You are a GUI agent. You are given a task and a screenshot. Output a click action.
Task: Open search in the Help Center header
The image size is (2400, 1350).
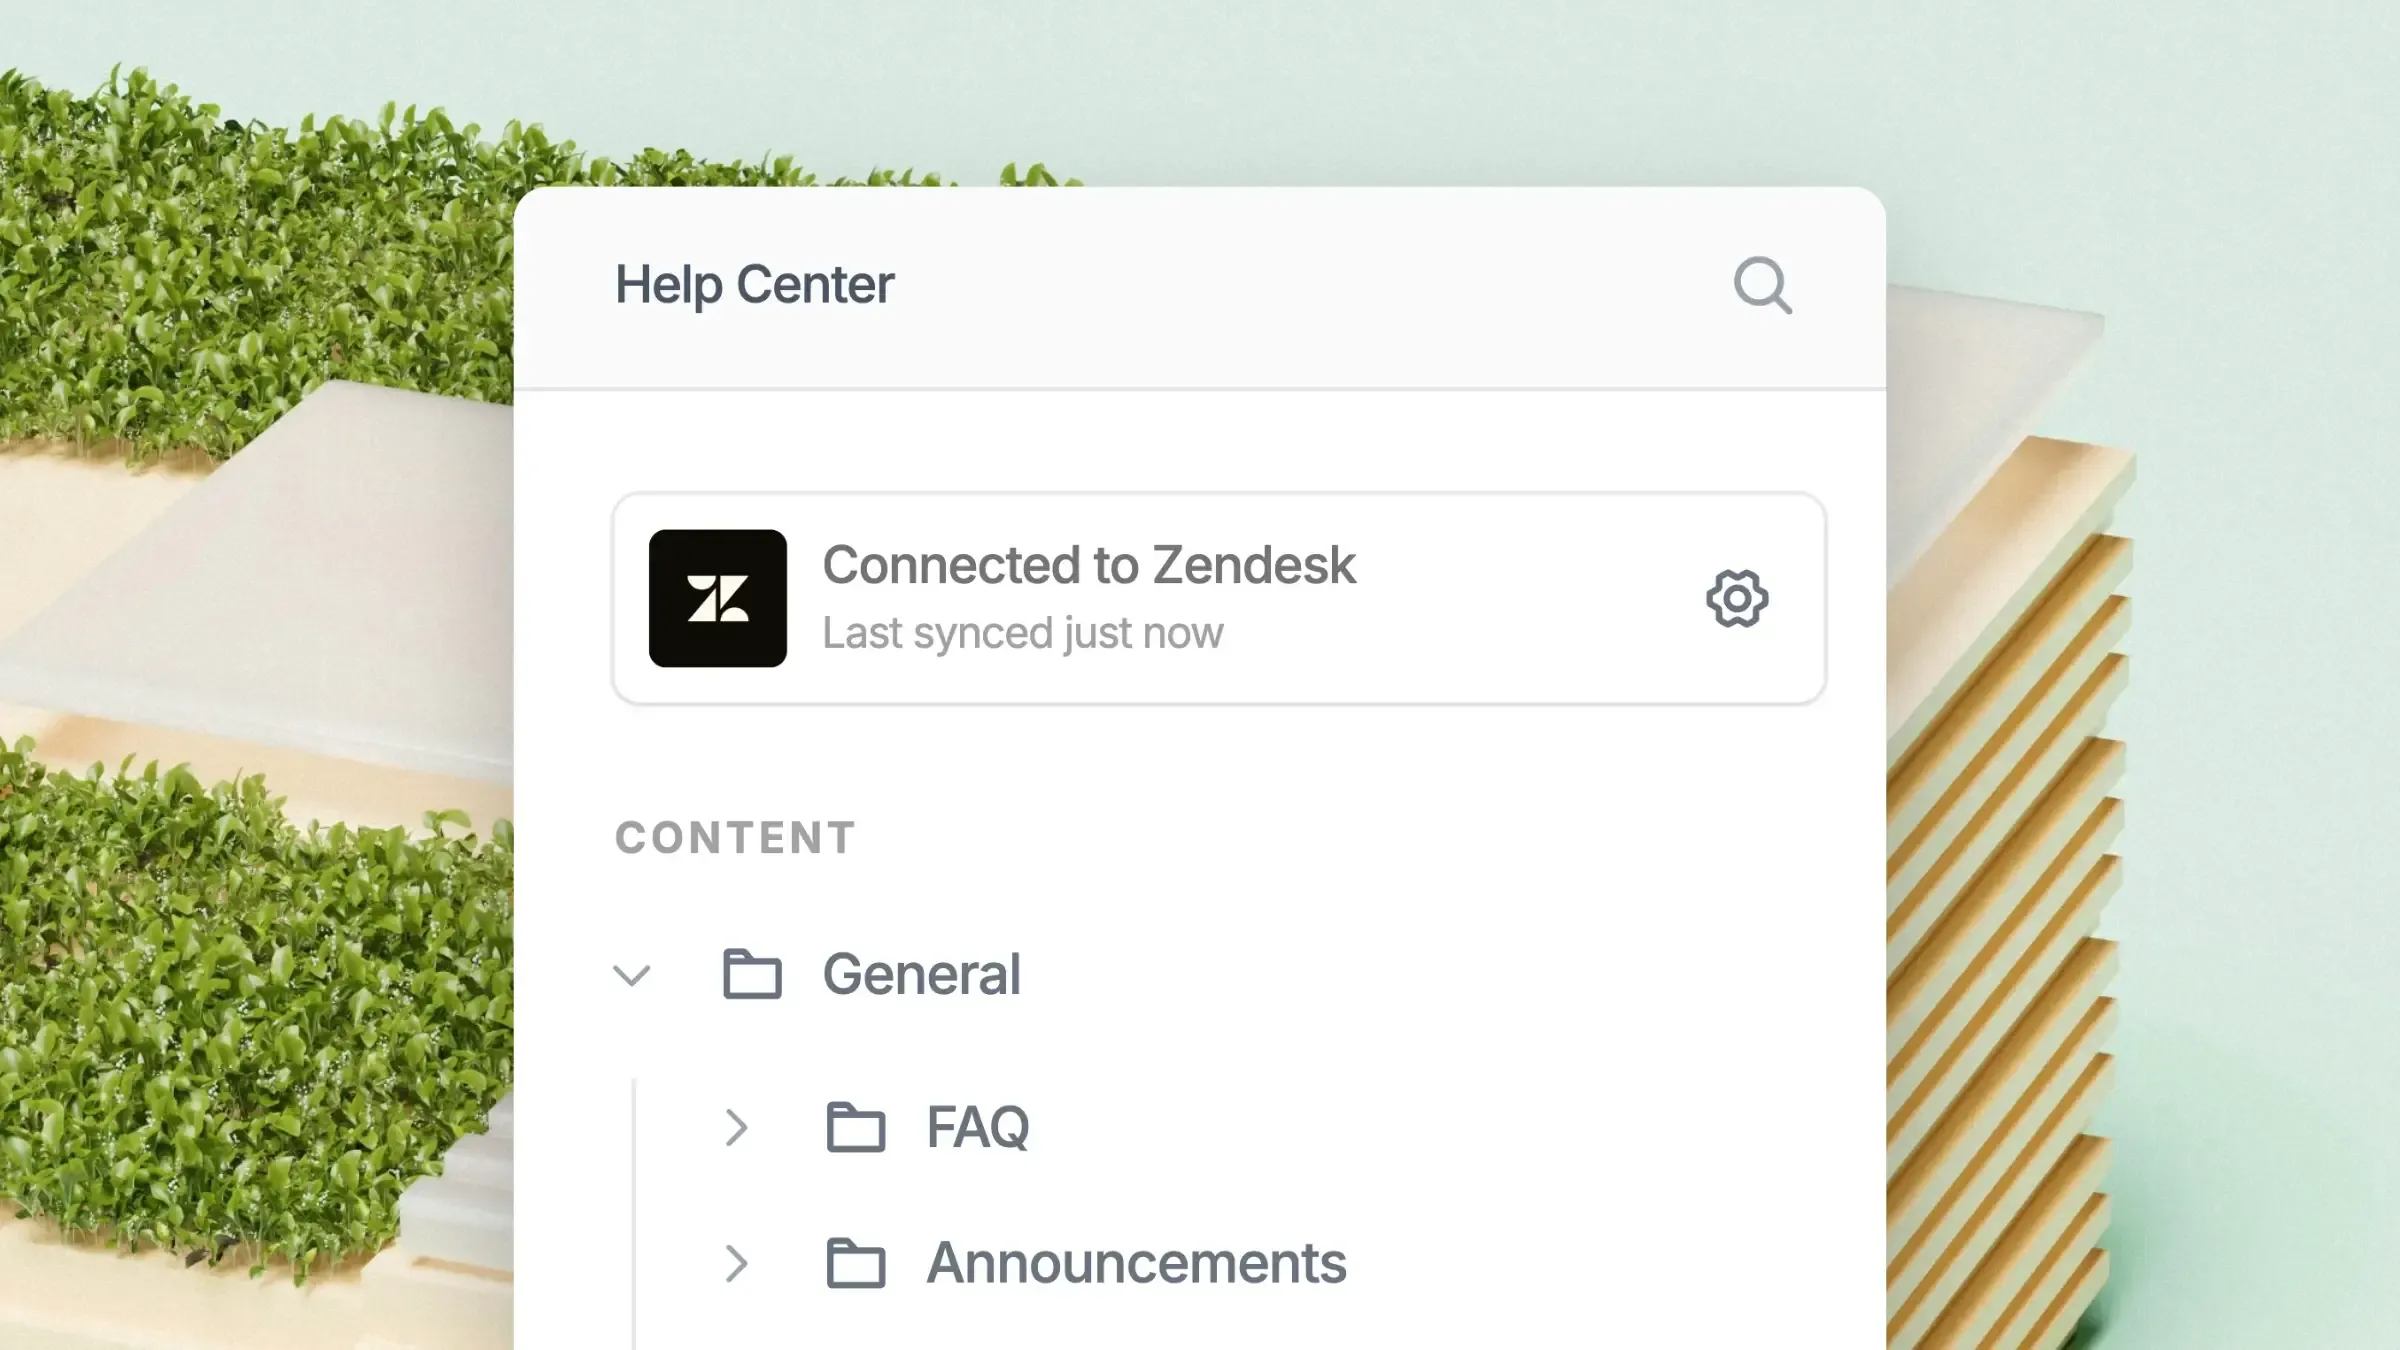(1762, 286)
